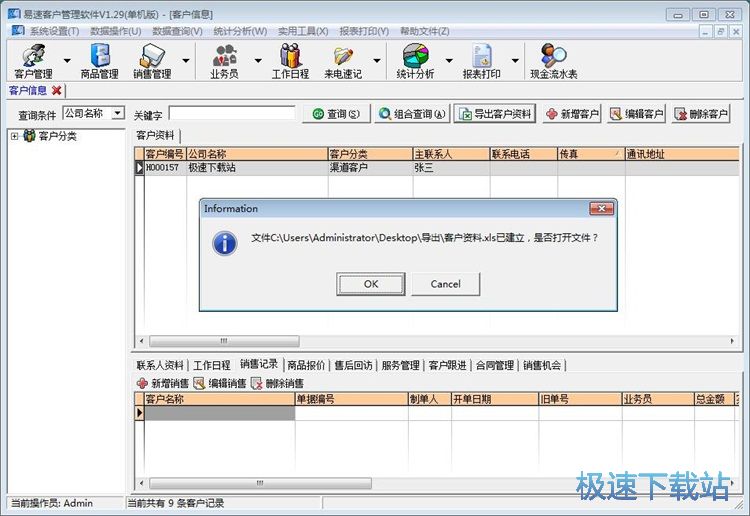Expand the 客户管理 dropdown arrow

point(67,61)
